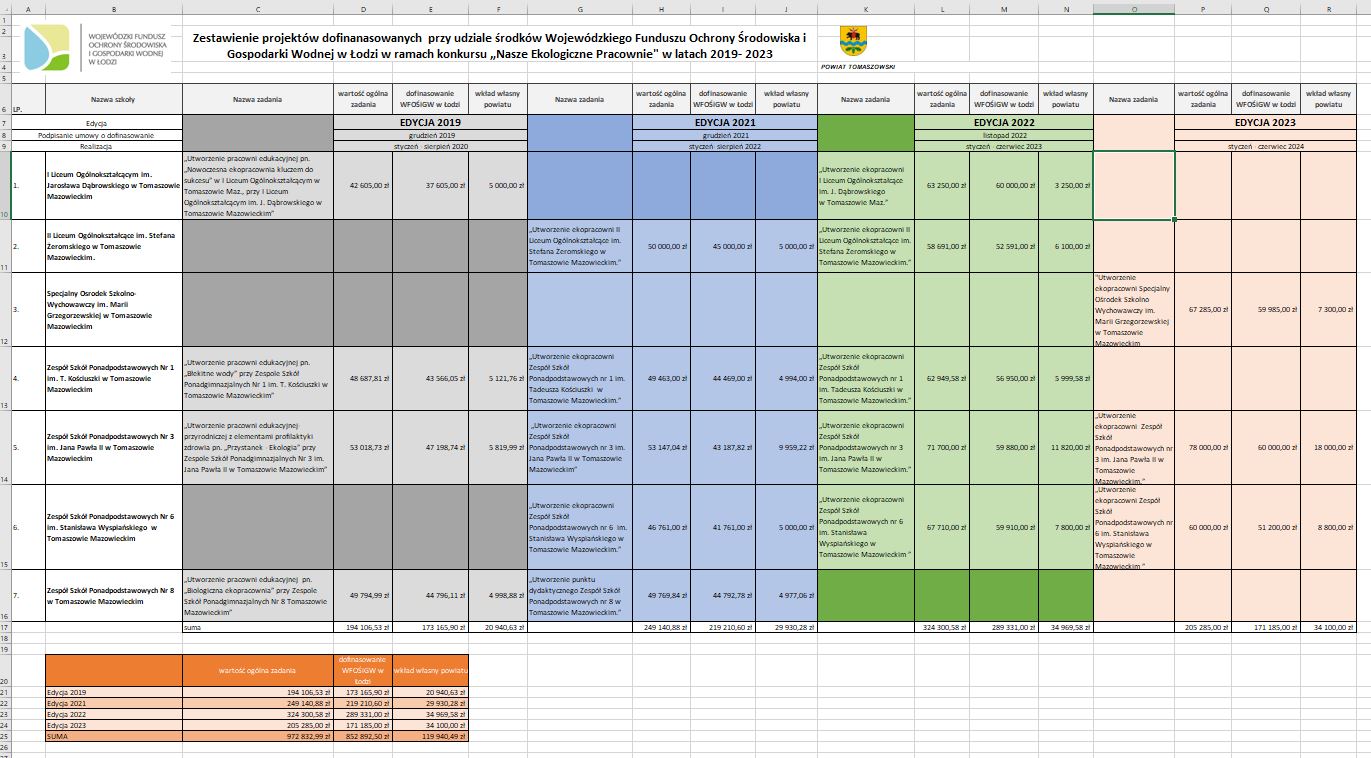
Task: Select row header 25
Action: coord(5,736)
